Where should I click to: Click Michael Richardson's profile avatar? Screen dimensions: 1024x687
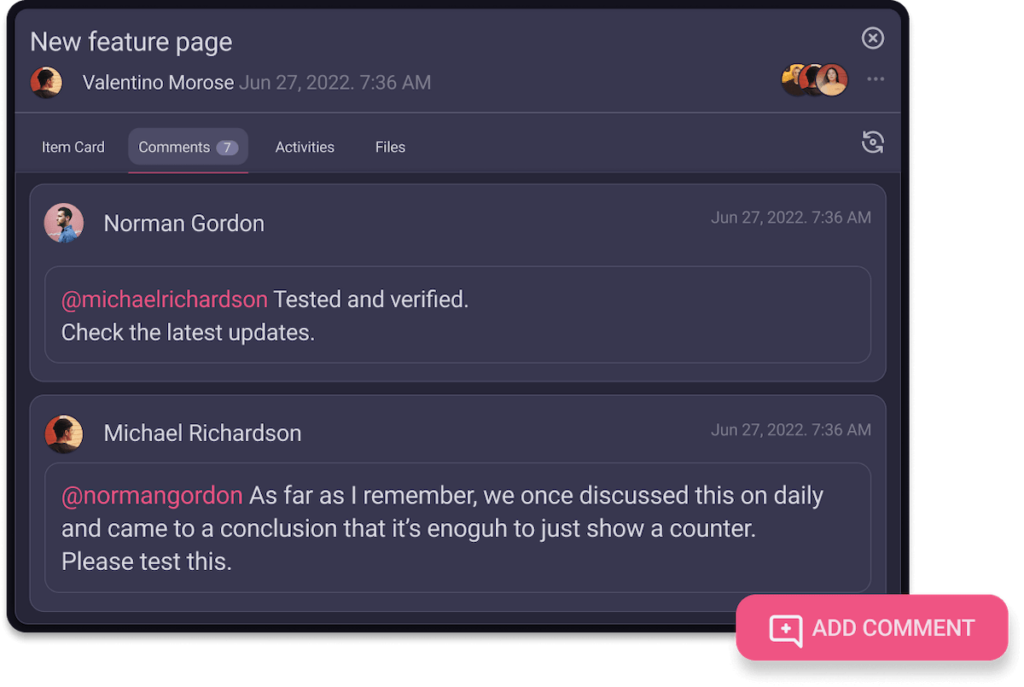[64, 433]
